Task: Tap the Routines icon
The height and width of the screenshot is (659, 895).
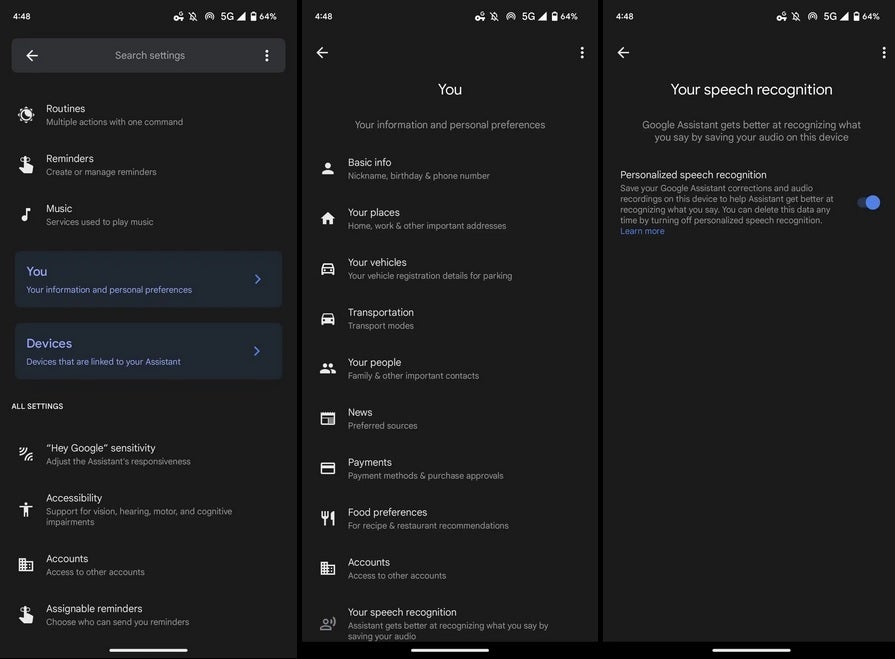Action: tap(26, 115)
